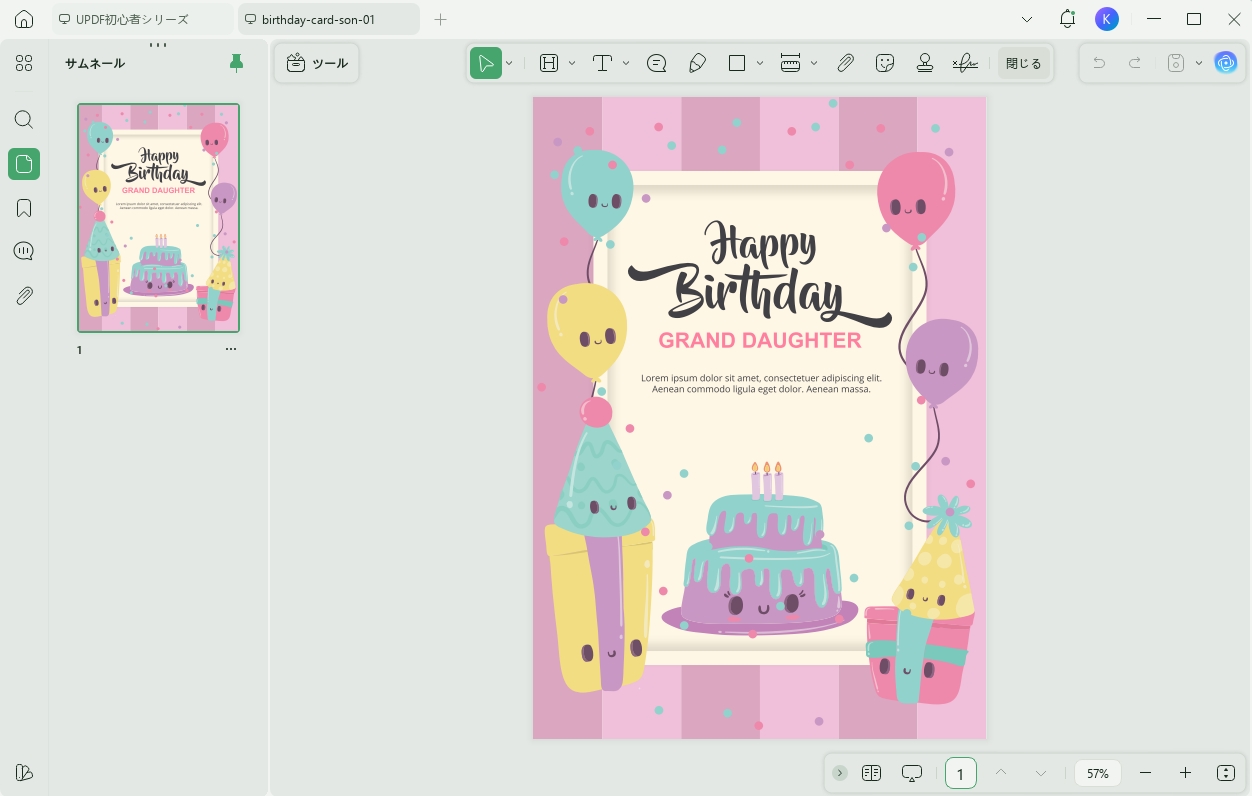1252x796 pixels.
Task: Redo the last action
Action: point(1135,63)
